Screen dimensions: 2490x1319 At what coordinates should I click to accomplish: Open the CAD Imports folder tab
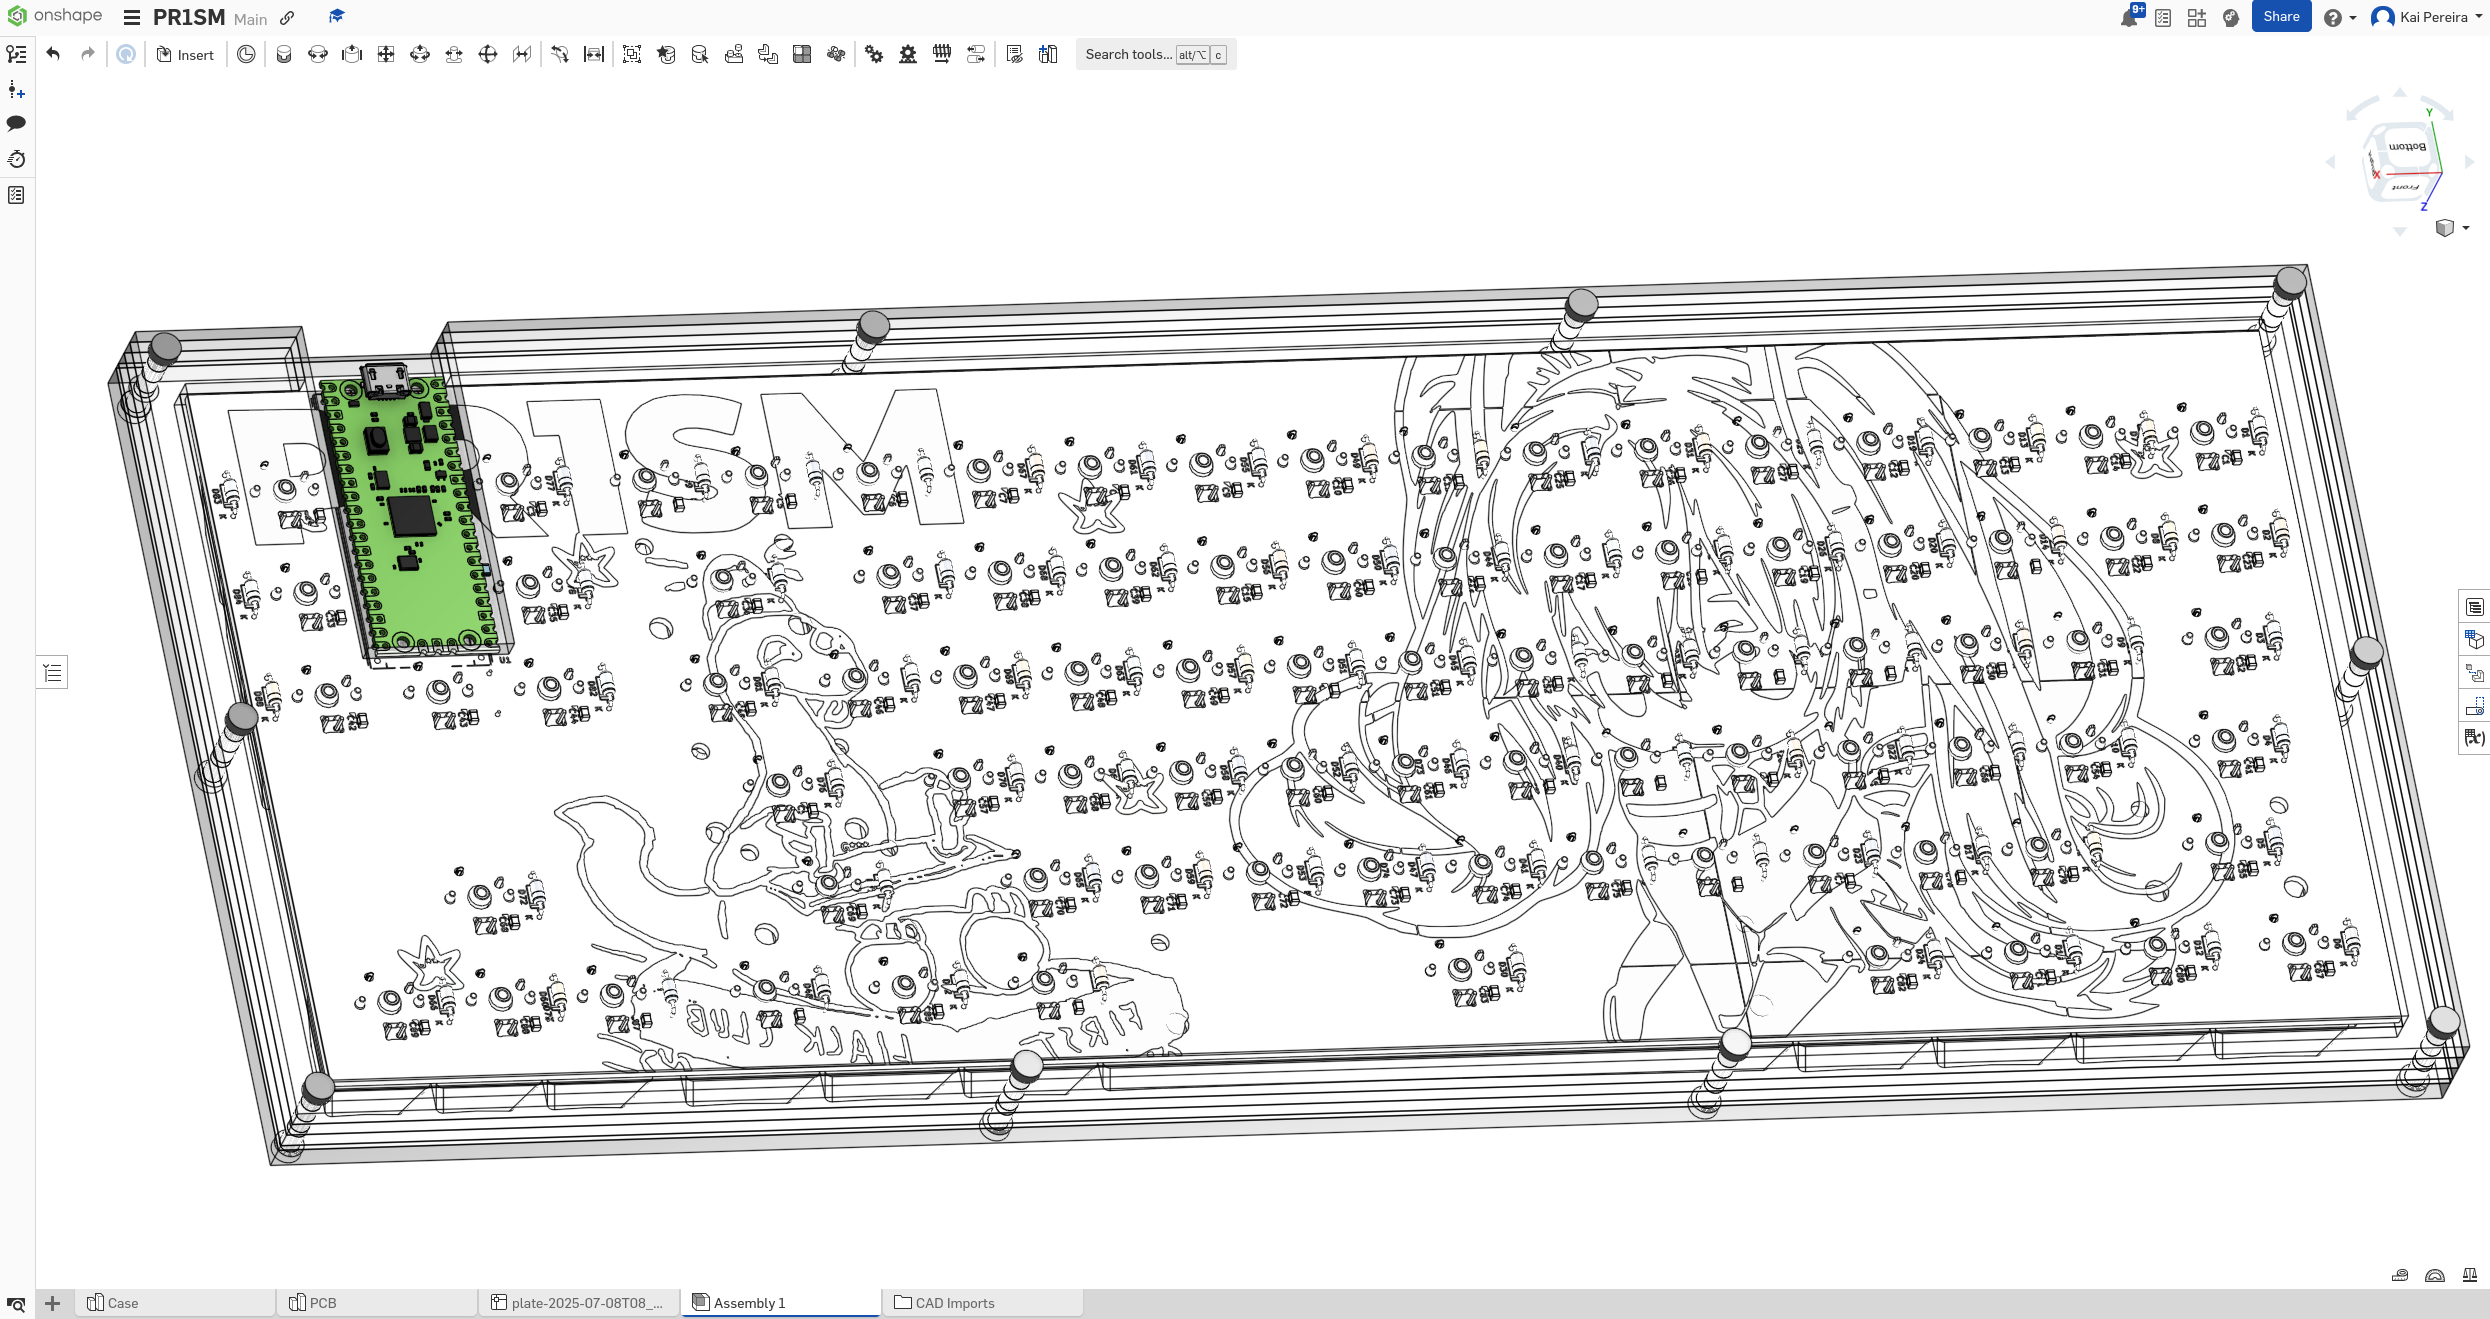983,1303
